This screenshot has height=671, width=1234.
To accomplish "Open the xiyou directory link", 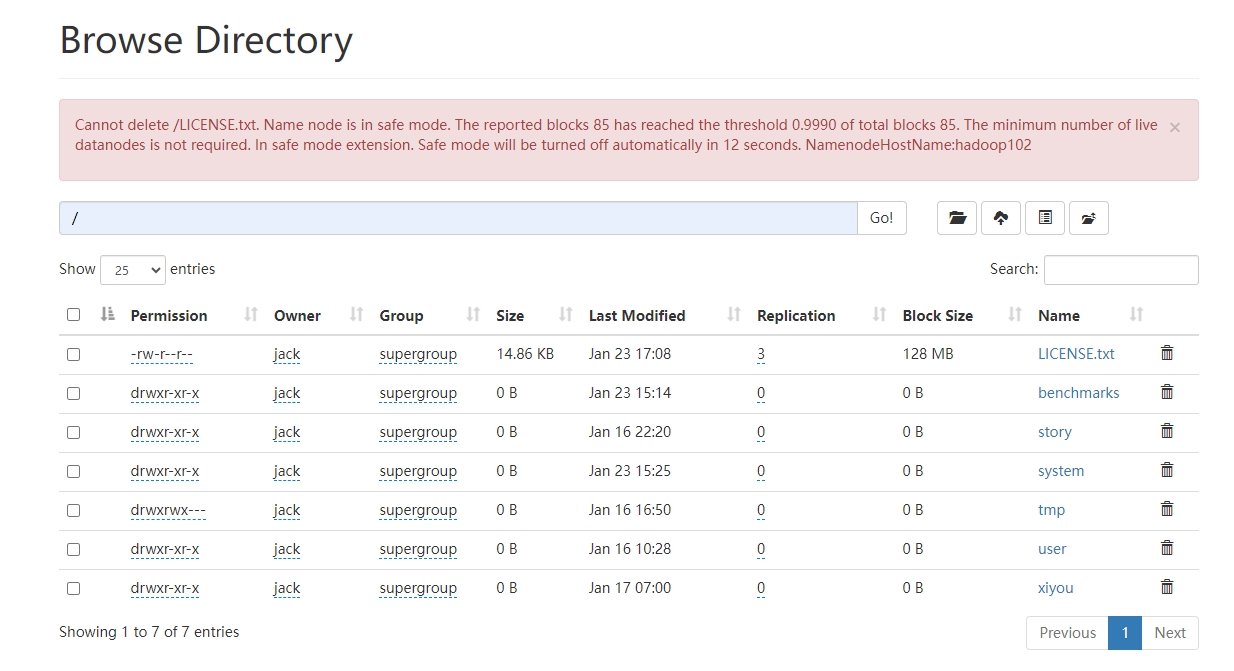I will (1056, 588).
